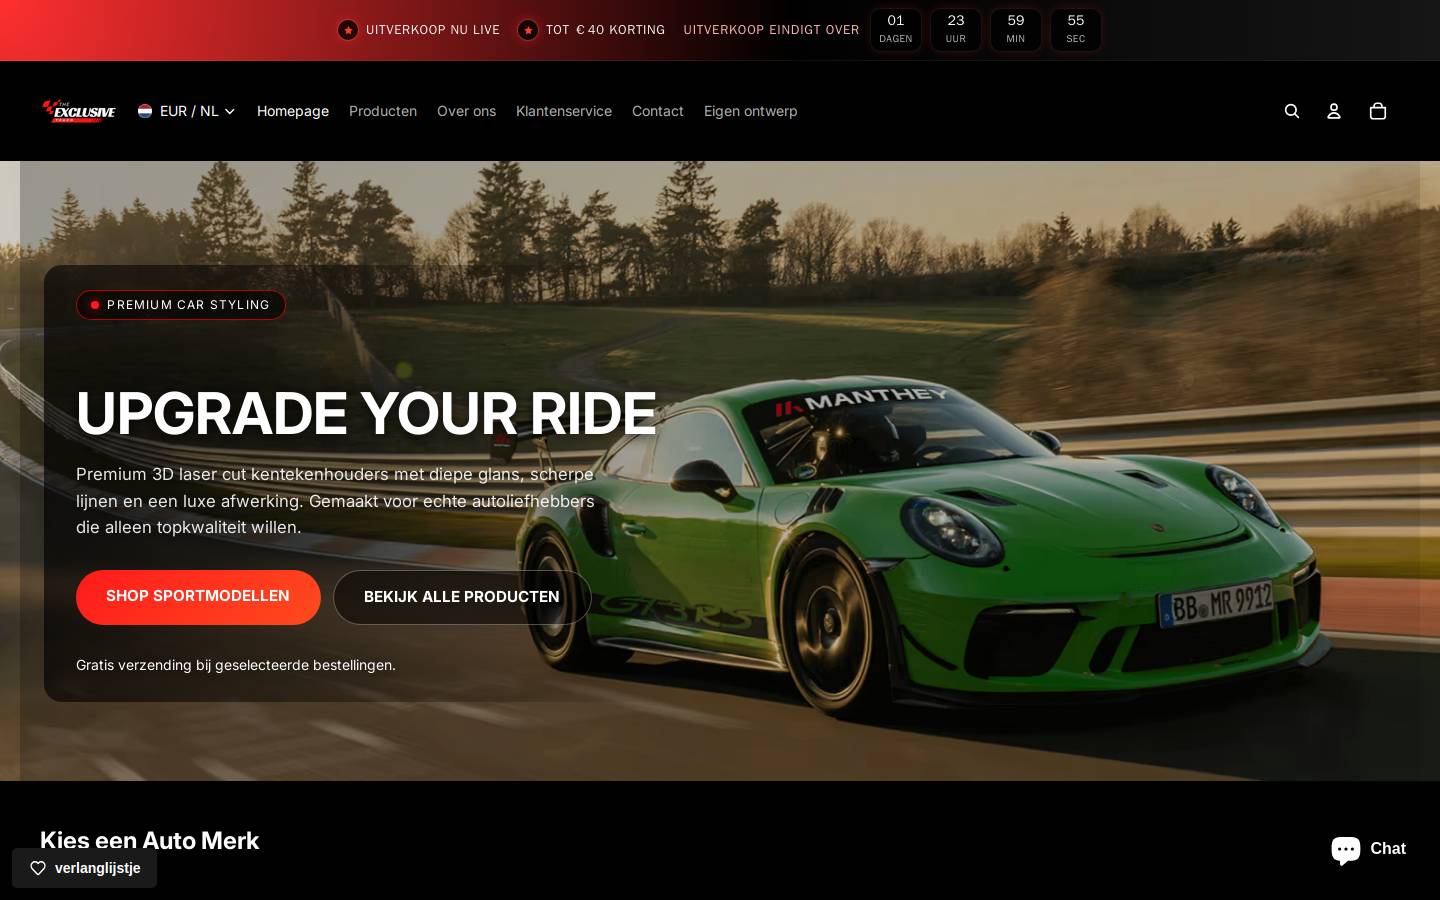Open the Klantenservice menu item

pos(564,111)
